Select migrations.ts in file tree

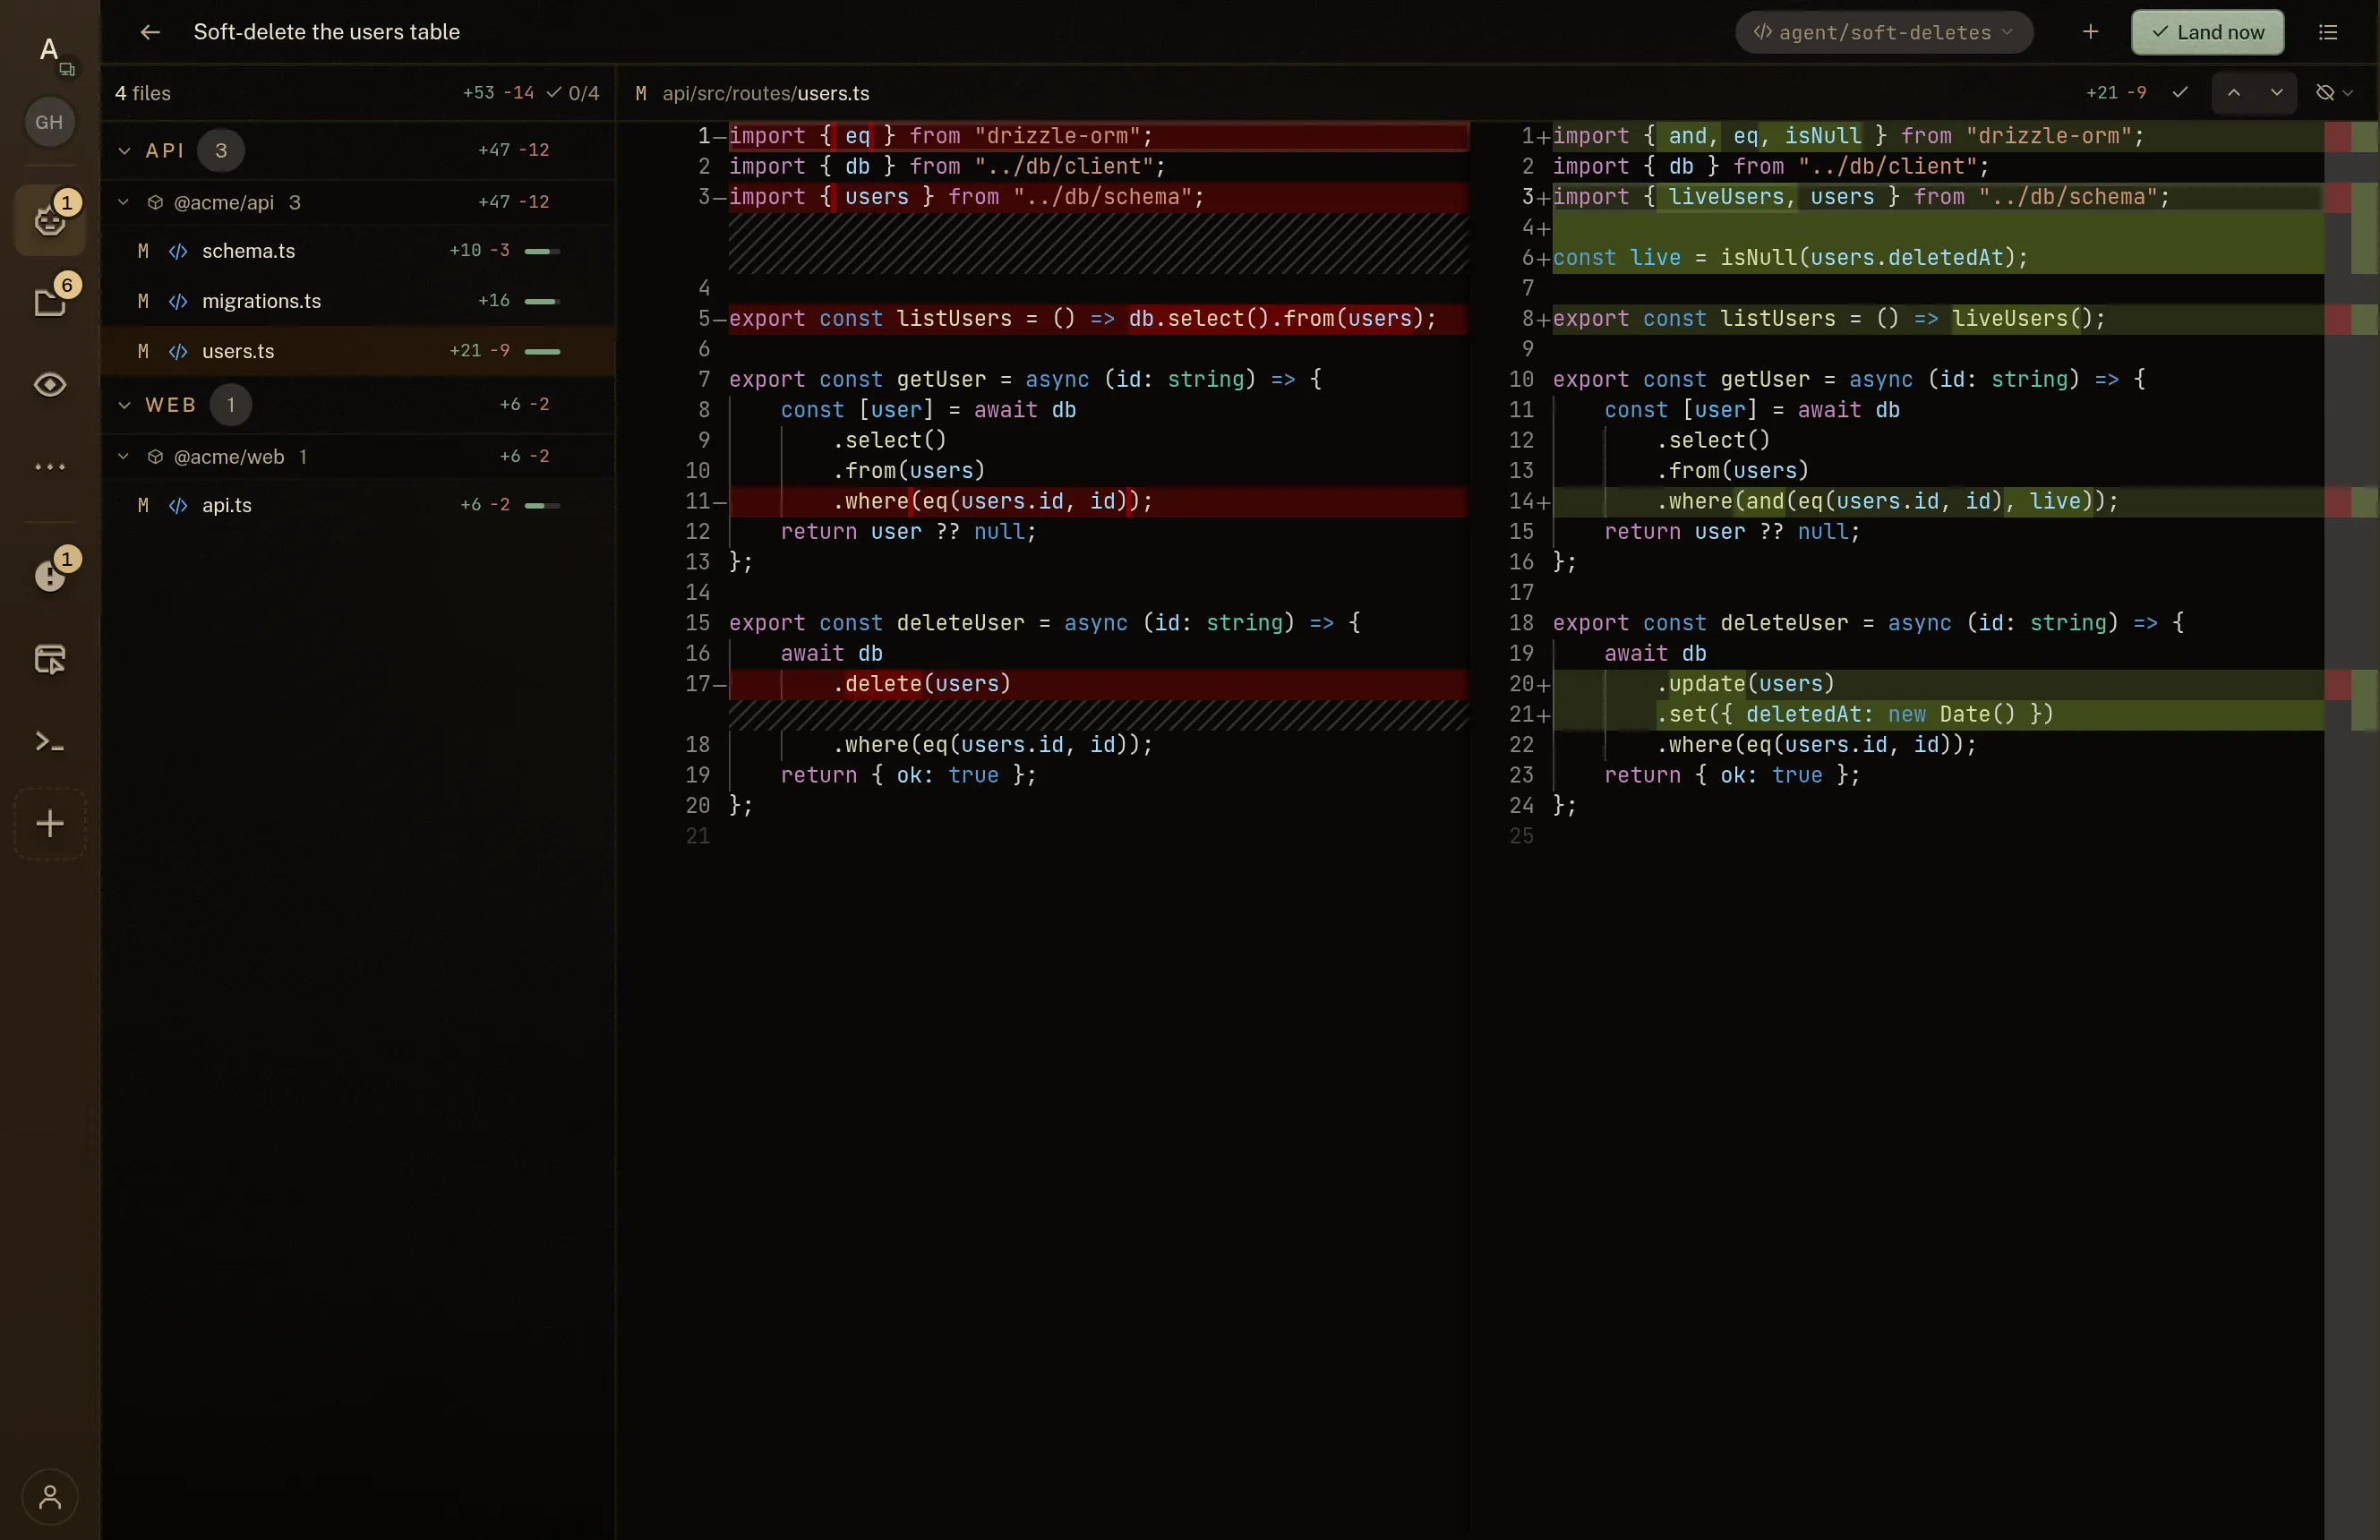pyautogui.click(x=358, y=301)
